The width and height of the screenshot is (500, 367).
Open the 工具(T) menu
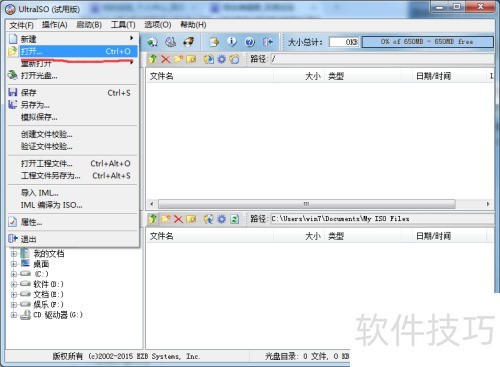click(123, 25)
